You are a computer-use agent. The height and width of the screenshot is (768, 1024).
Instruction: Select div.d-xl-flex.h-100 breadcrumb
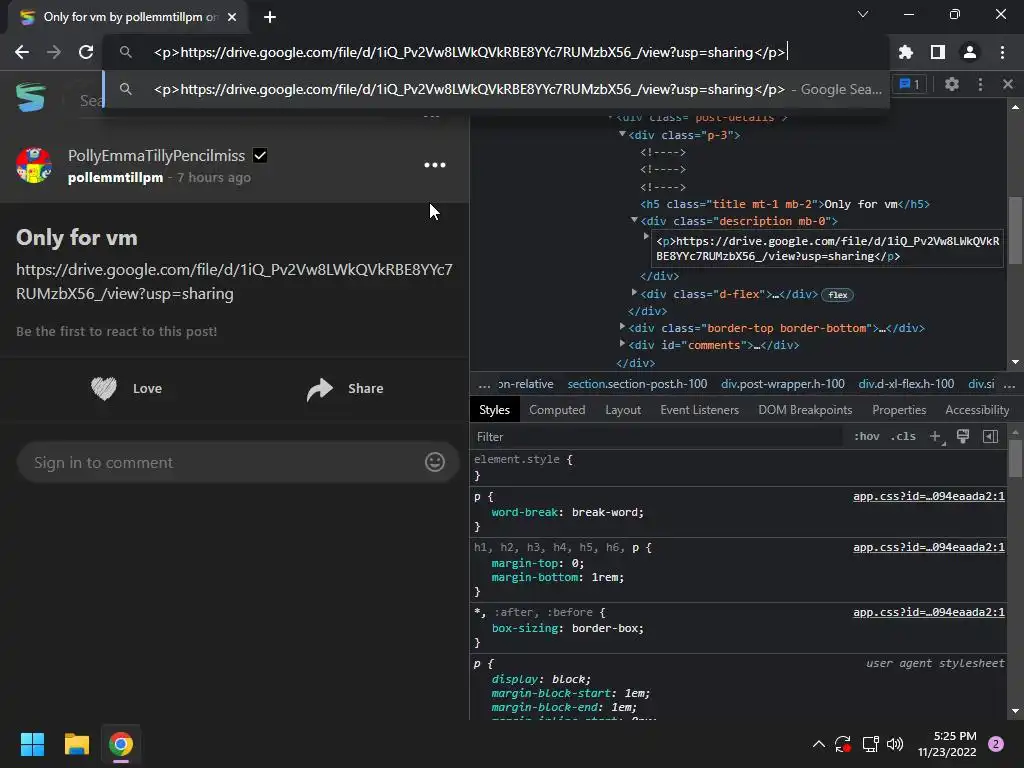(906, 384)
